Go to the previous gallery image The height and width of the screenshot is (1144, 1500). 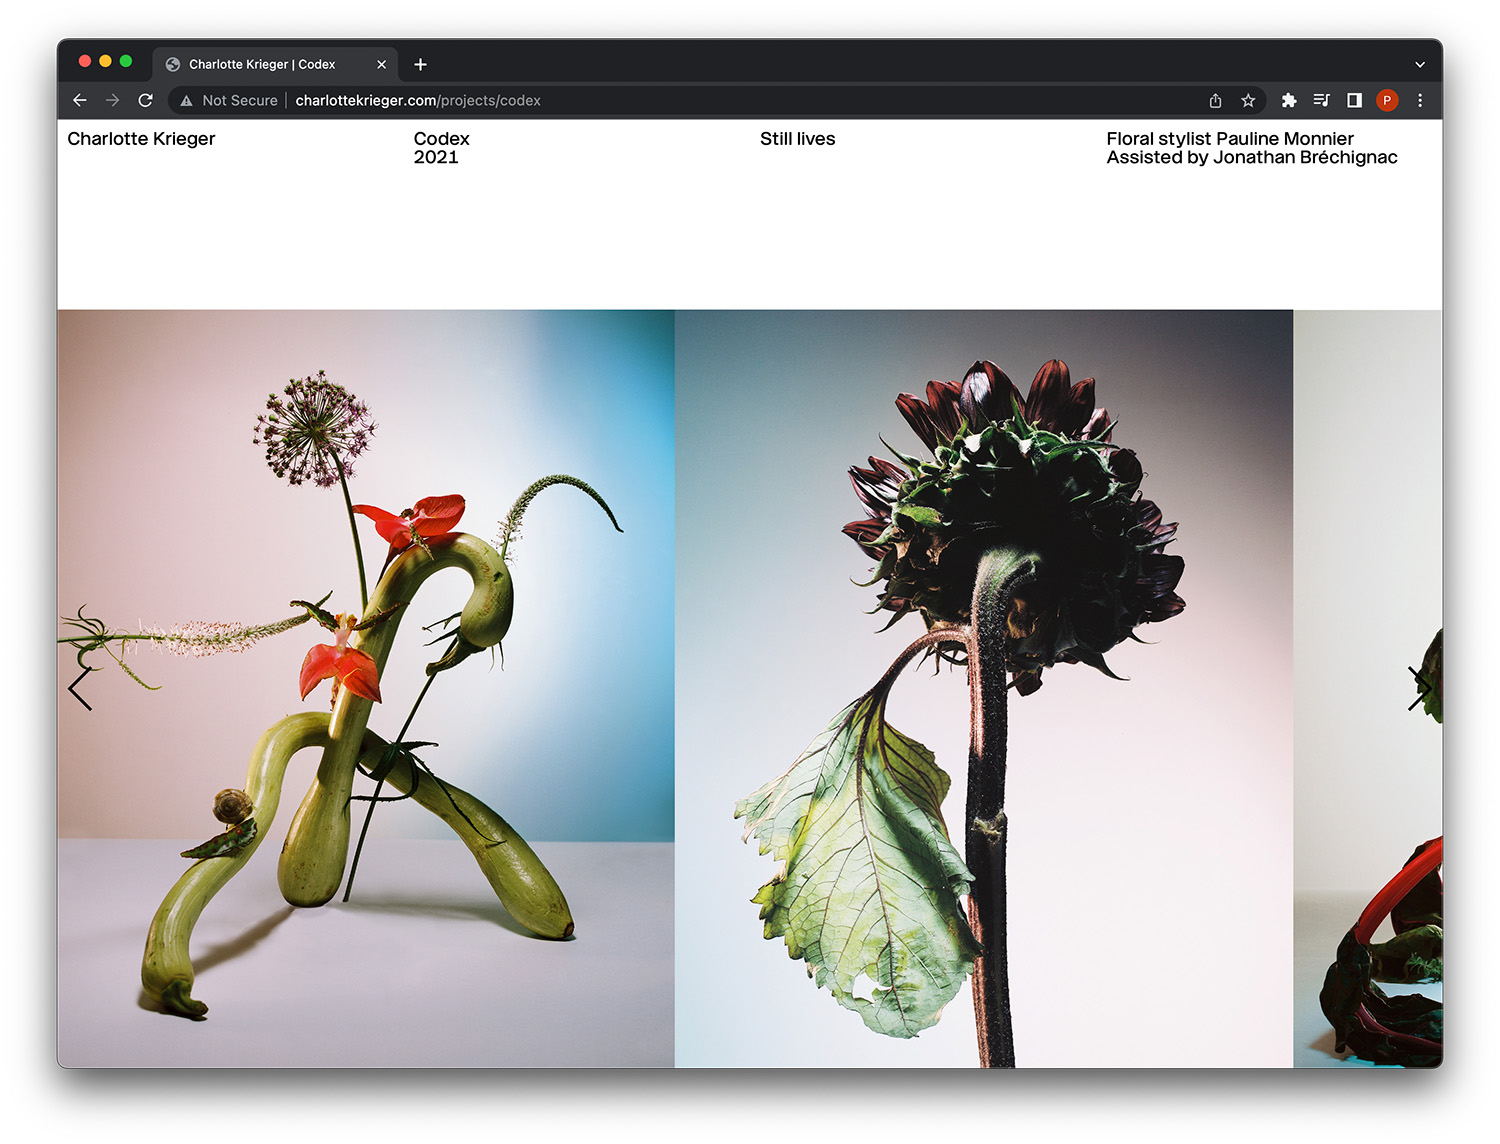[x=80, y=688]
